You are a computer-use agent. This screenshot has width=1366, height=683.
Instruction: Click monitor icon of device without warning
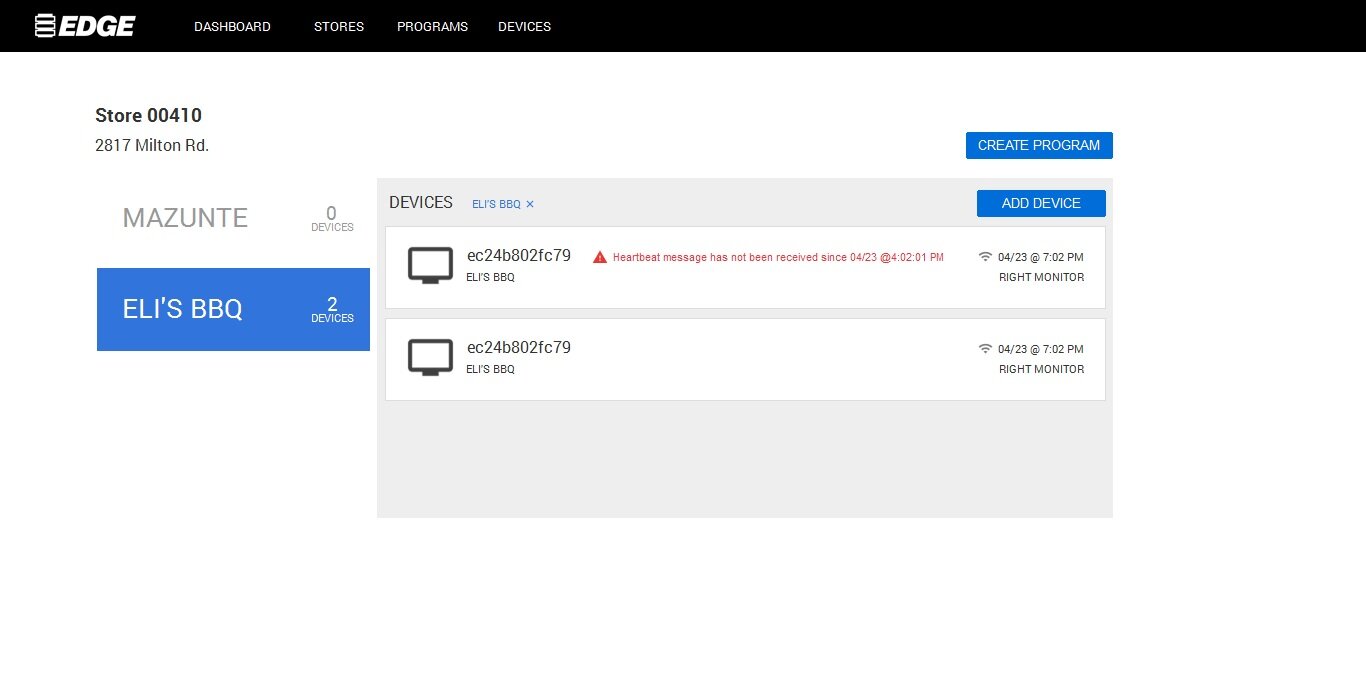[x=430, y=357]
